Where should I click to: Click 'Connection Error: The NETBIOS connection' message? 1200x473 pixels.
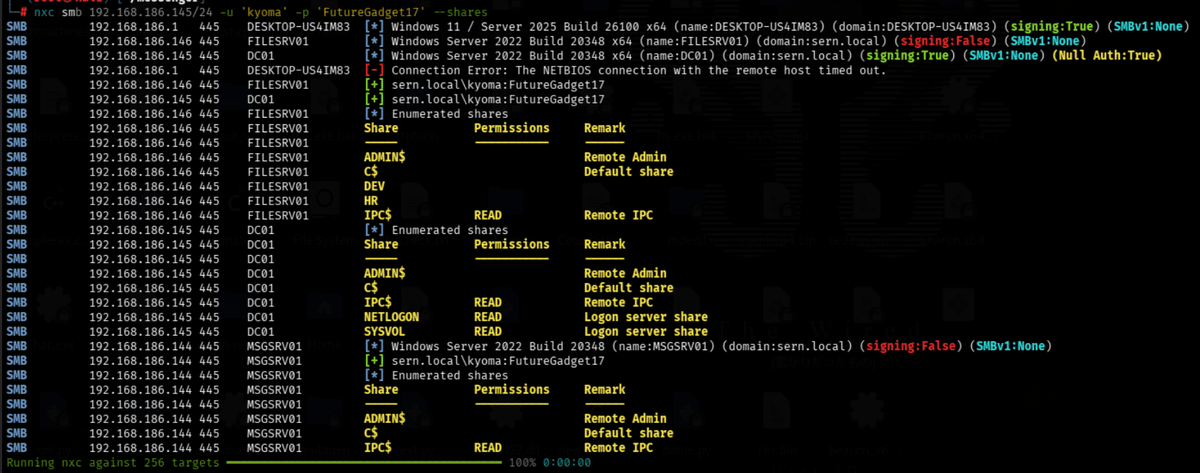(527, 71)
